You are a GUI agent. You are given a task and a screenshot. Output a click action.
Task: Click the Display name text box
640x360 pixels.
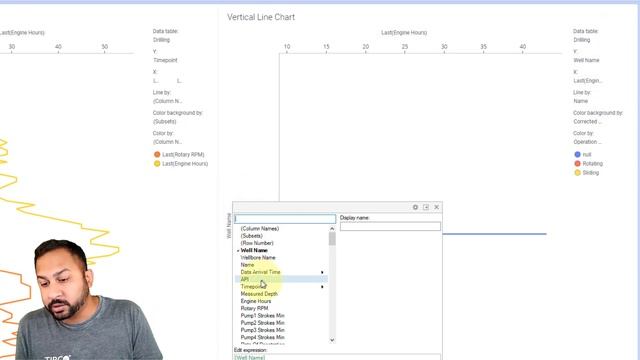click(x=390, y=227)
